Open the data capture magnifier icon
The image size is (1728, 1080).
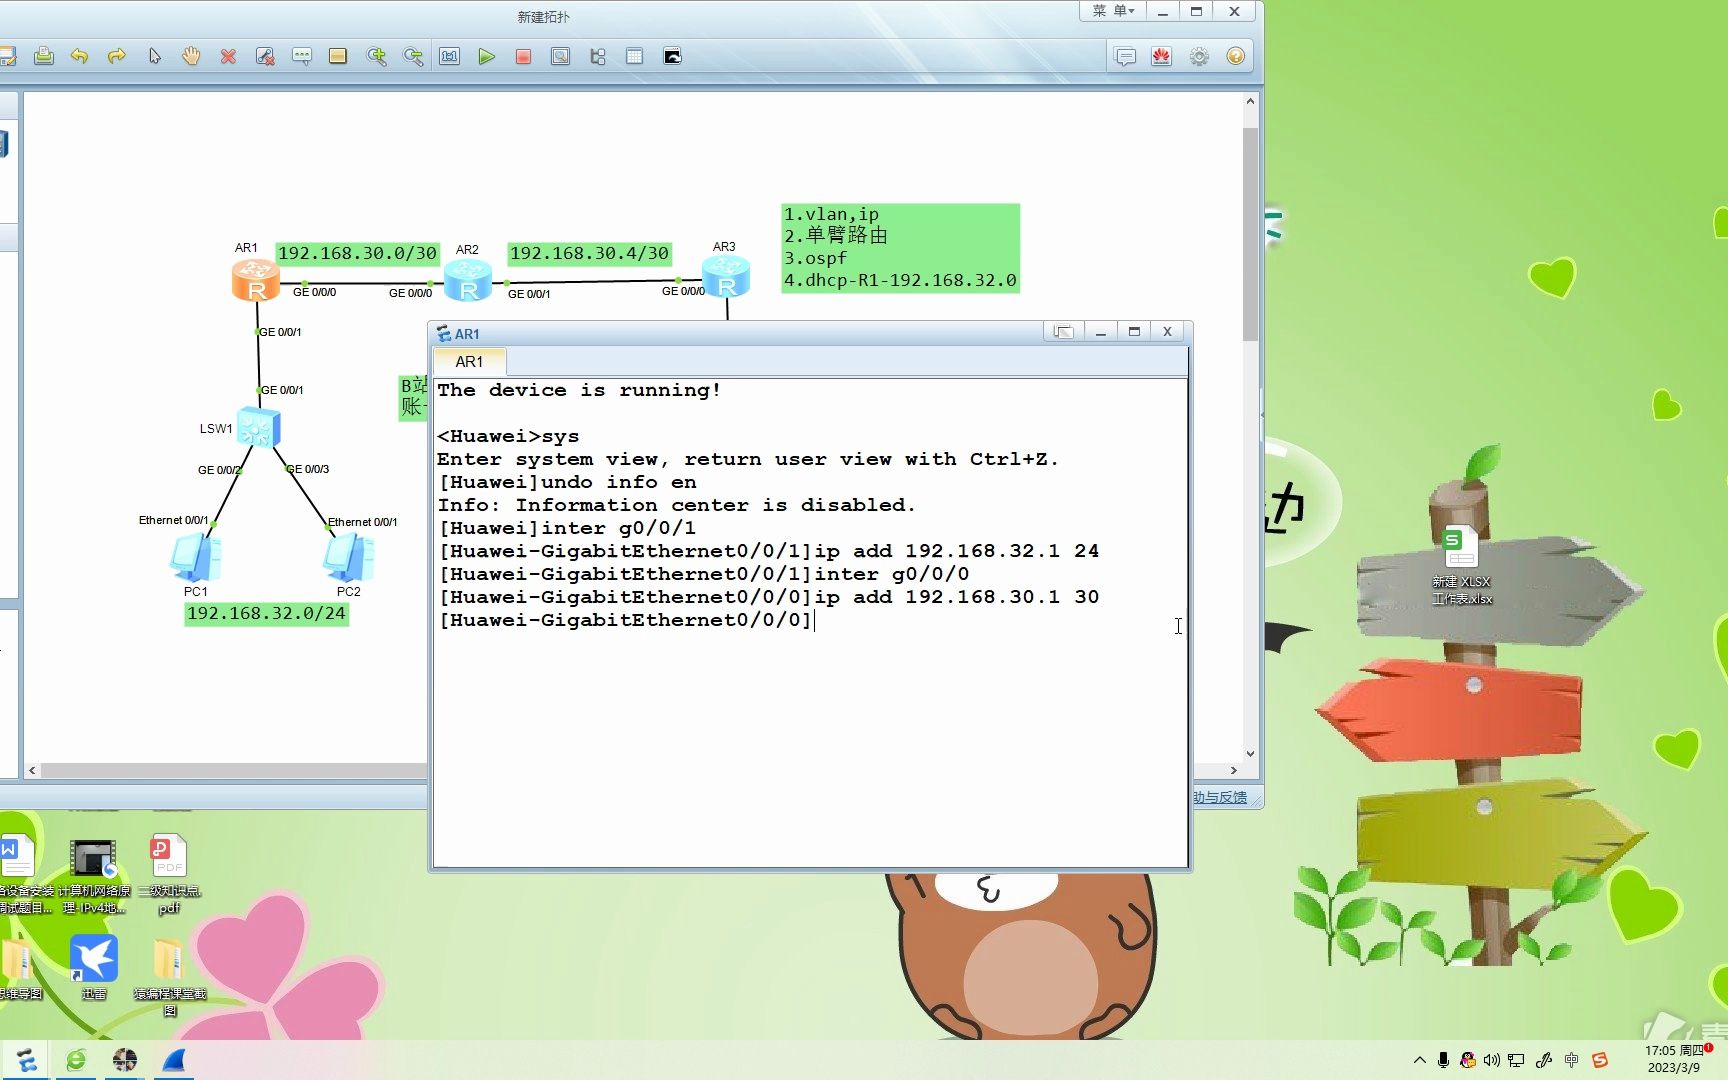561,56
